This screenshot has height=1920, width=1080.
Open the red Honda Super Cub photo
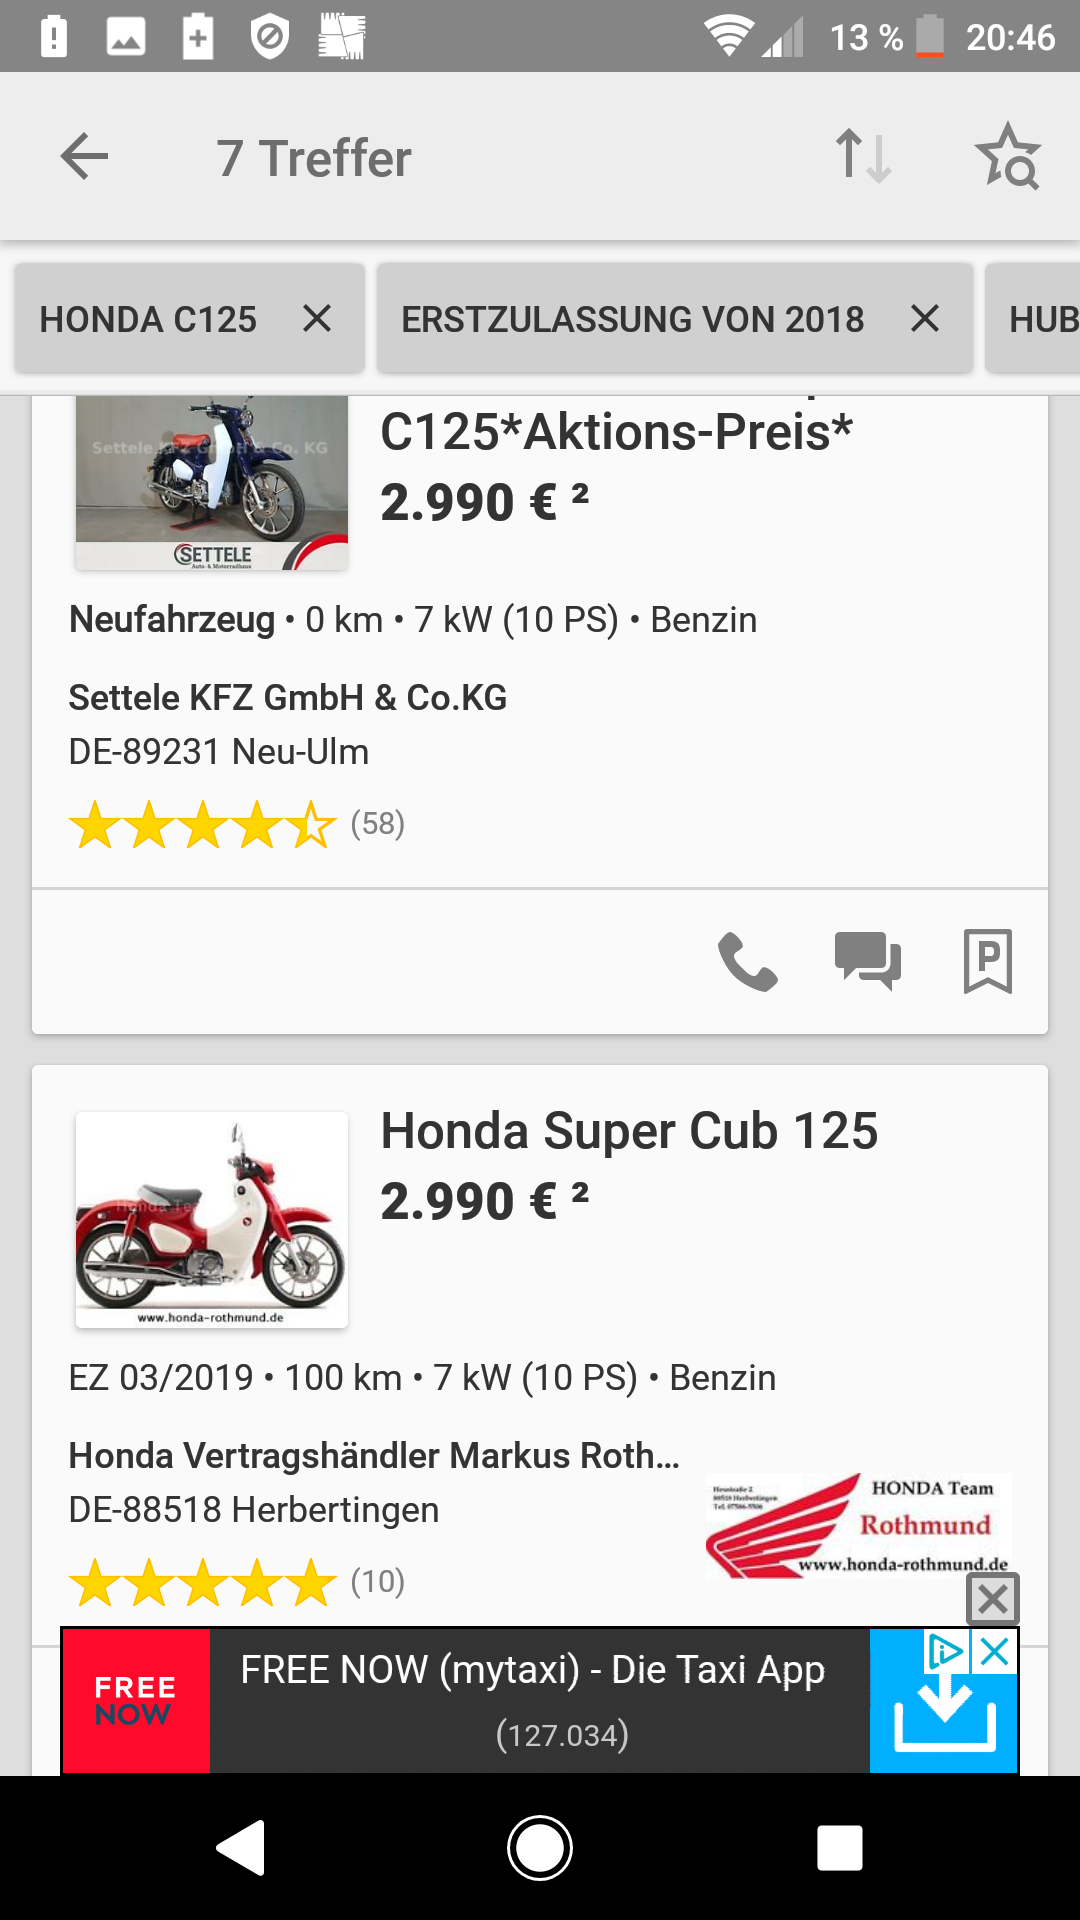[212, 1220]
